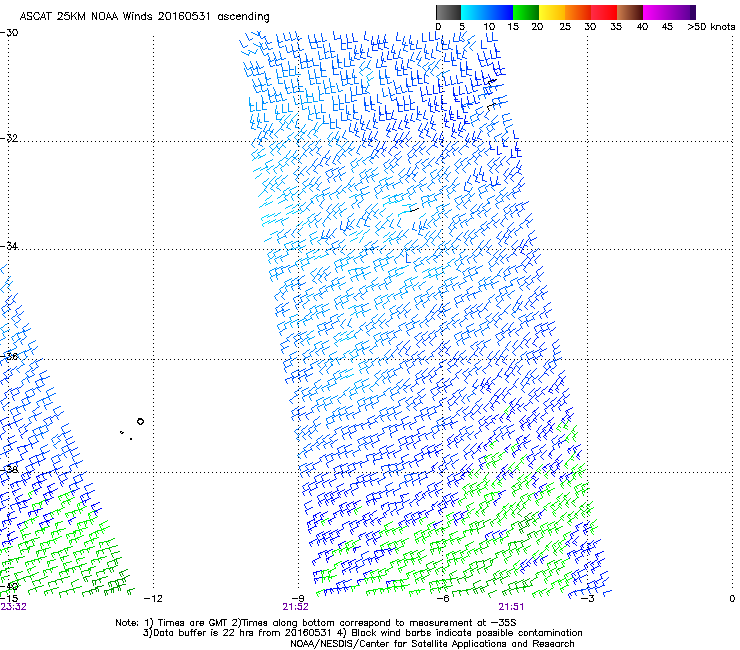Click the blue 10-15 knots color swatch
This screenshot has height=650, width=740.
click(x=500, y=12)
